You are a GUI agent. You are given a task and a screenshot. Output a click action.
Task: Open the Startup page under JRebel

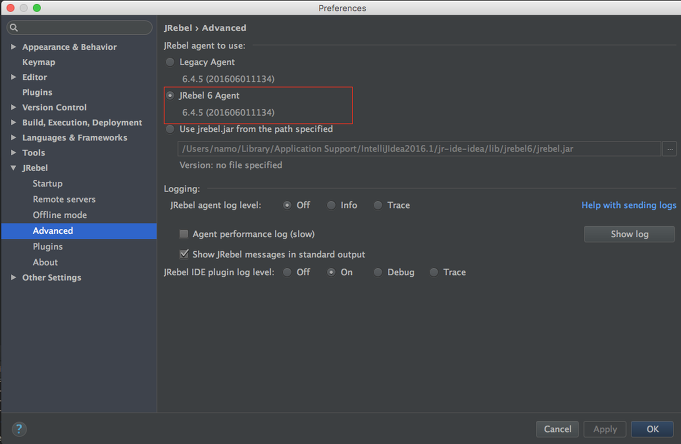pos(48,184)
